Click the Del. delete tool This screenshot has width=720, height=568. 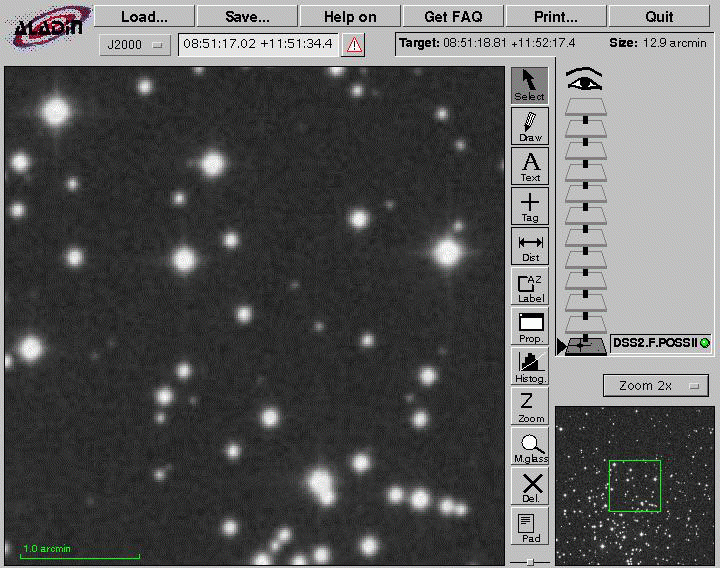click(530, 486)
